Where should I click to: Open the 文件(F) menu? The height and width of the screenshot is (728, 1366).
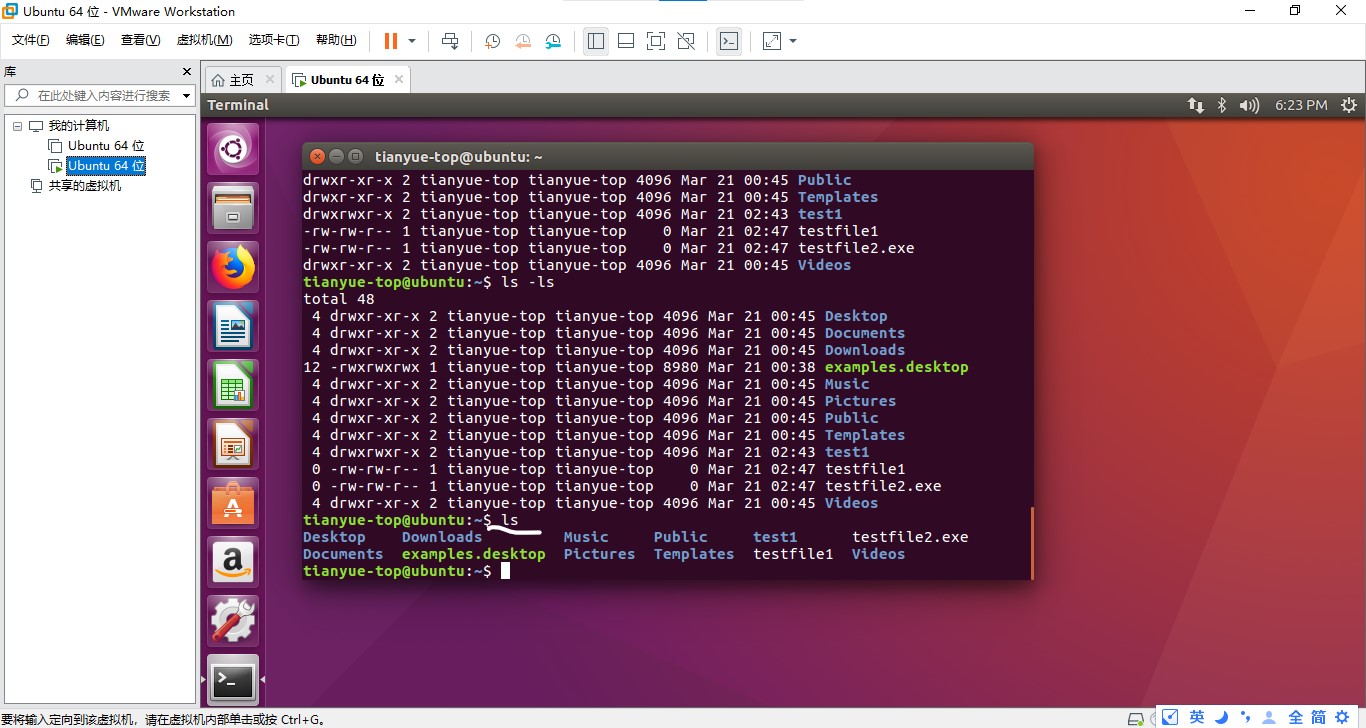point(30,40)
